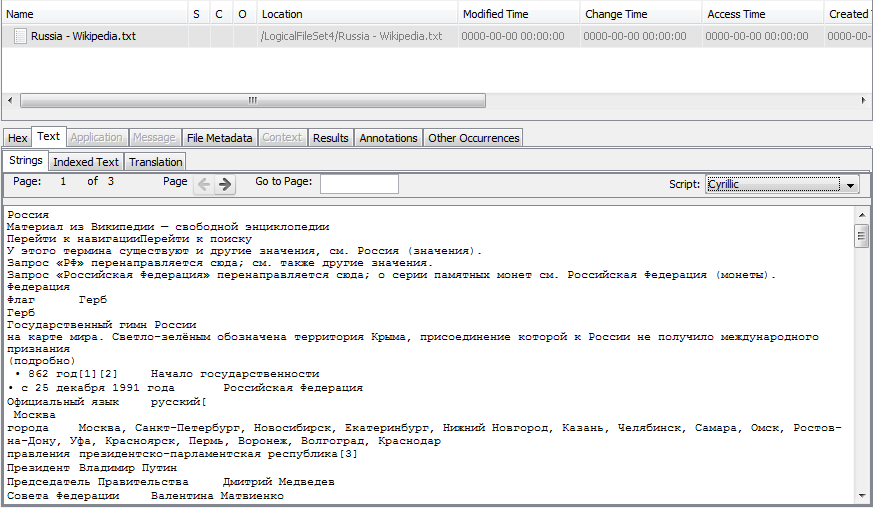Sort by Change Time column header
This screenshot has width=873, height=508.
[640, 14]
